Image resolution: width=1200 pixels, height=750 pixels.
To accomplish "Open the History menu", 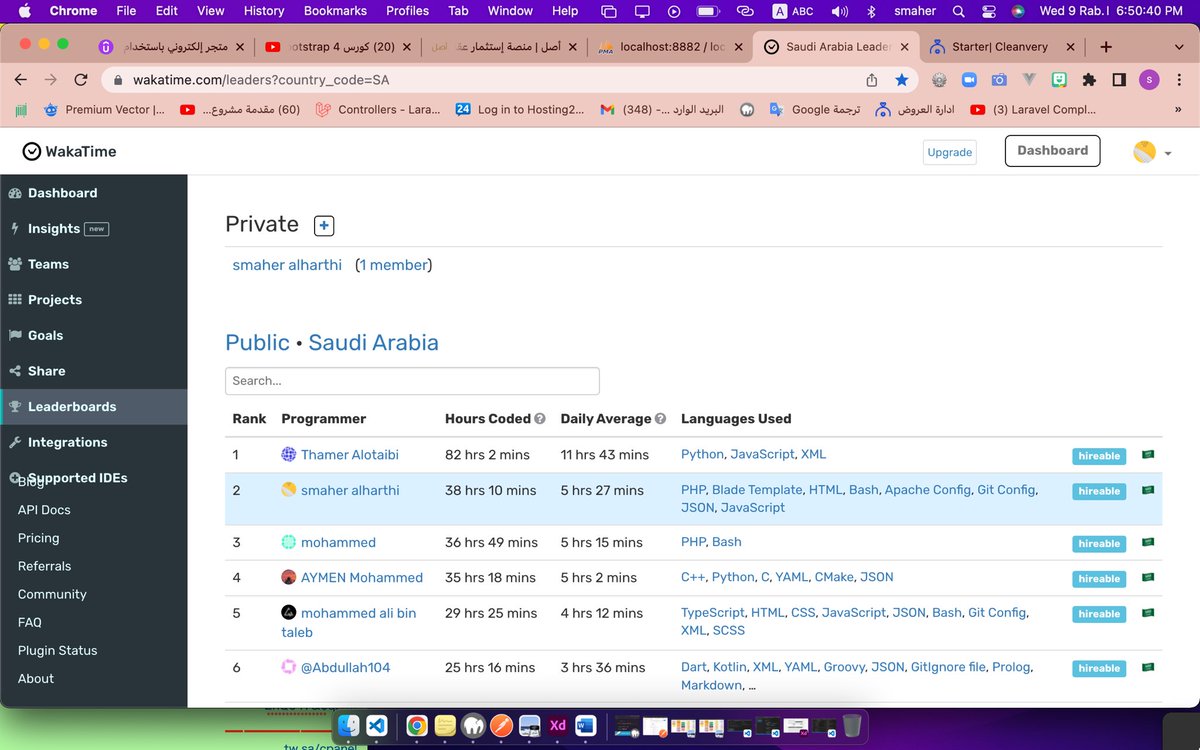I will tap(264, 11).
